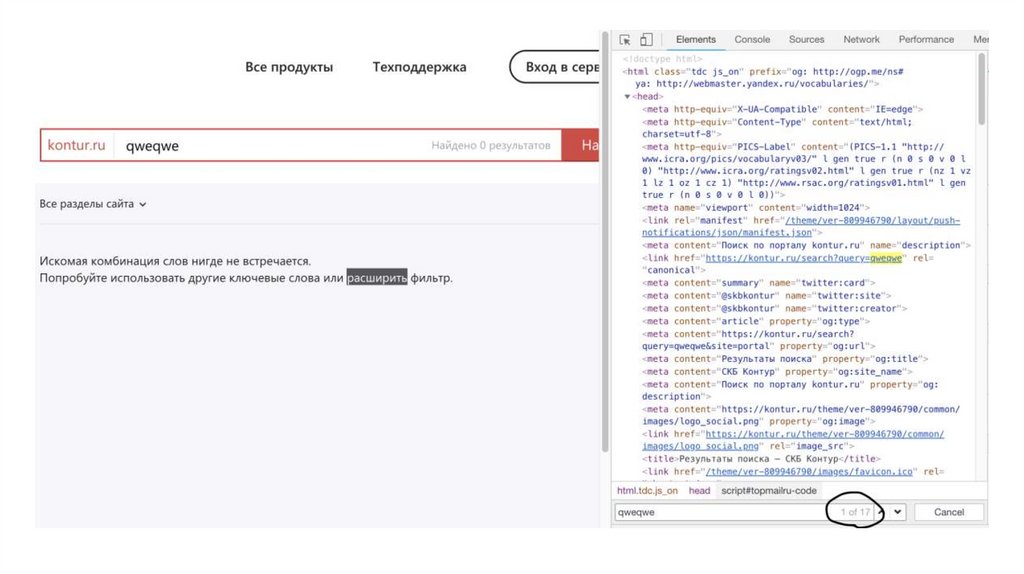Open the Sources tab
Viewport: 1024px width, 574px height.
pyautogui.click(x=806, y=39)
